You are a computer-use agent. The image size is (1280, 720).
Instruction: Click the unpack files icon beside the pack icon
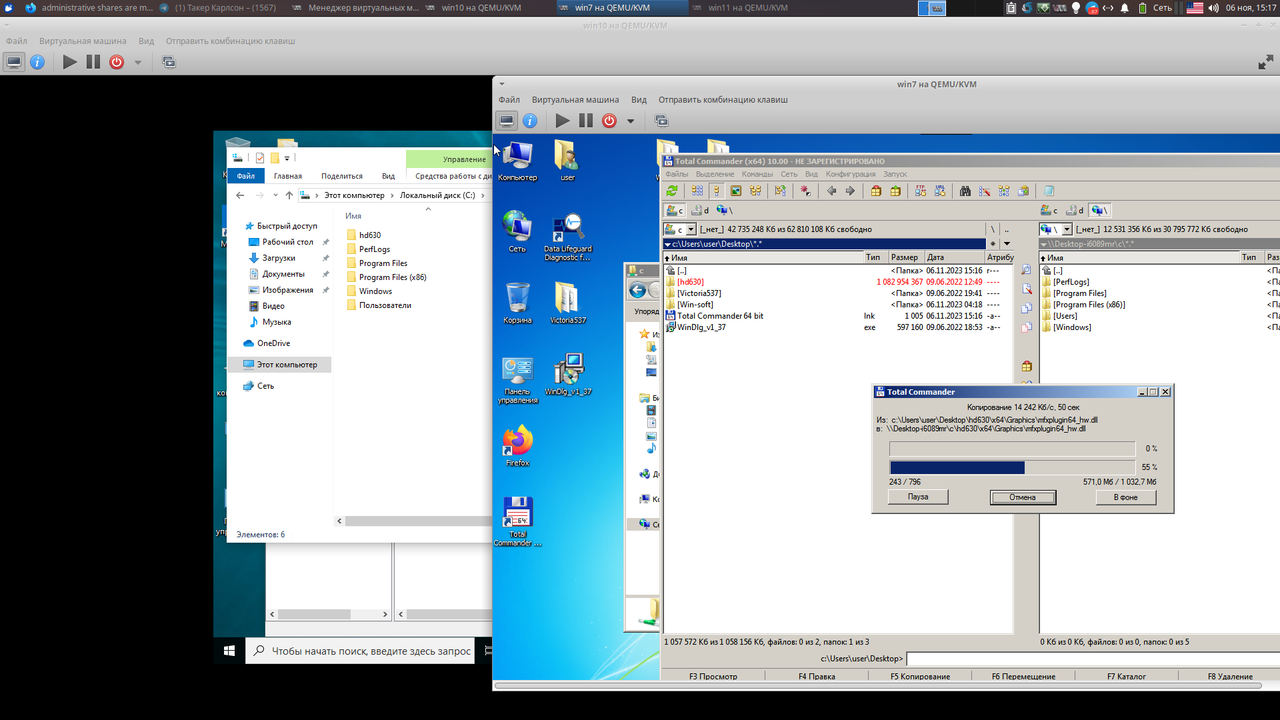(x=895, y=191)
